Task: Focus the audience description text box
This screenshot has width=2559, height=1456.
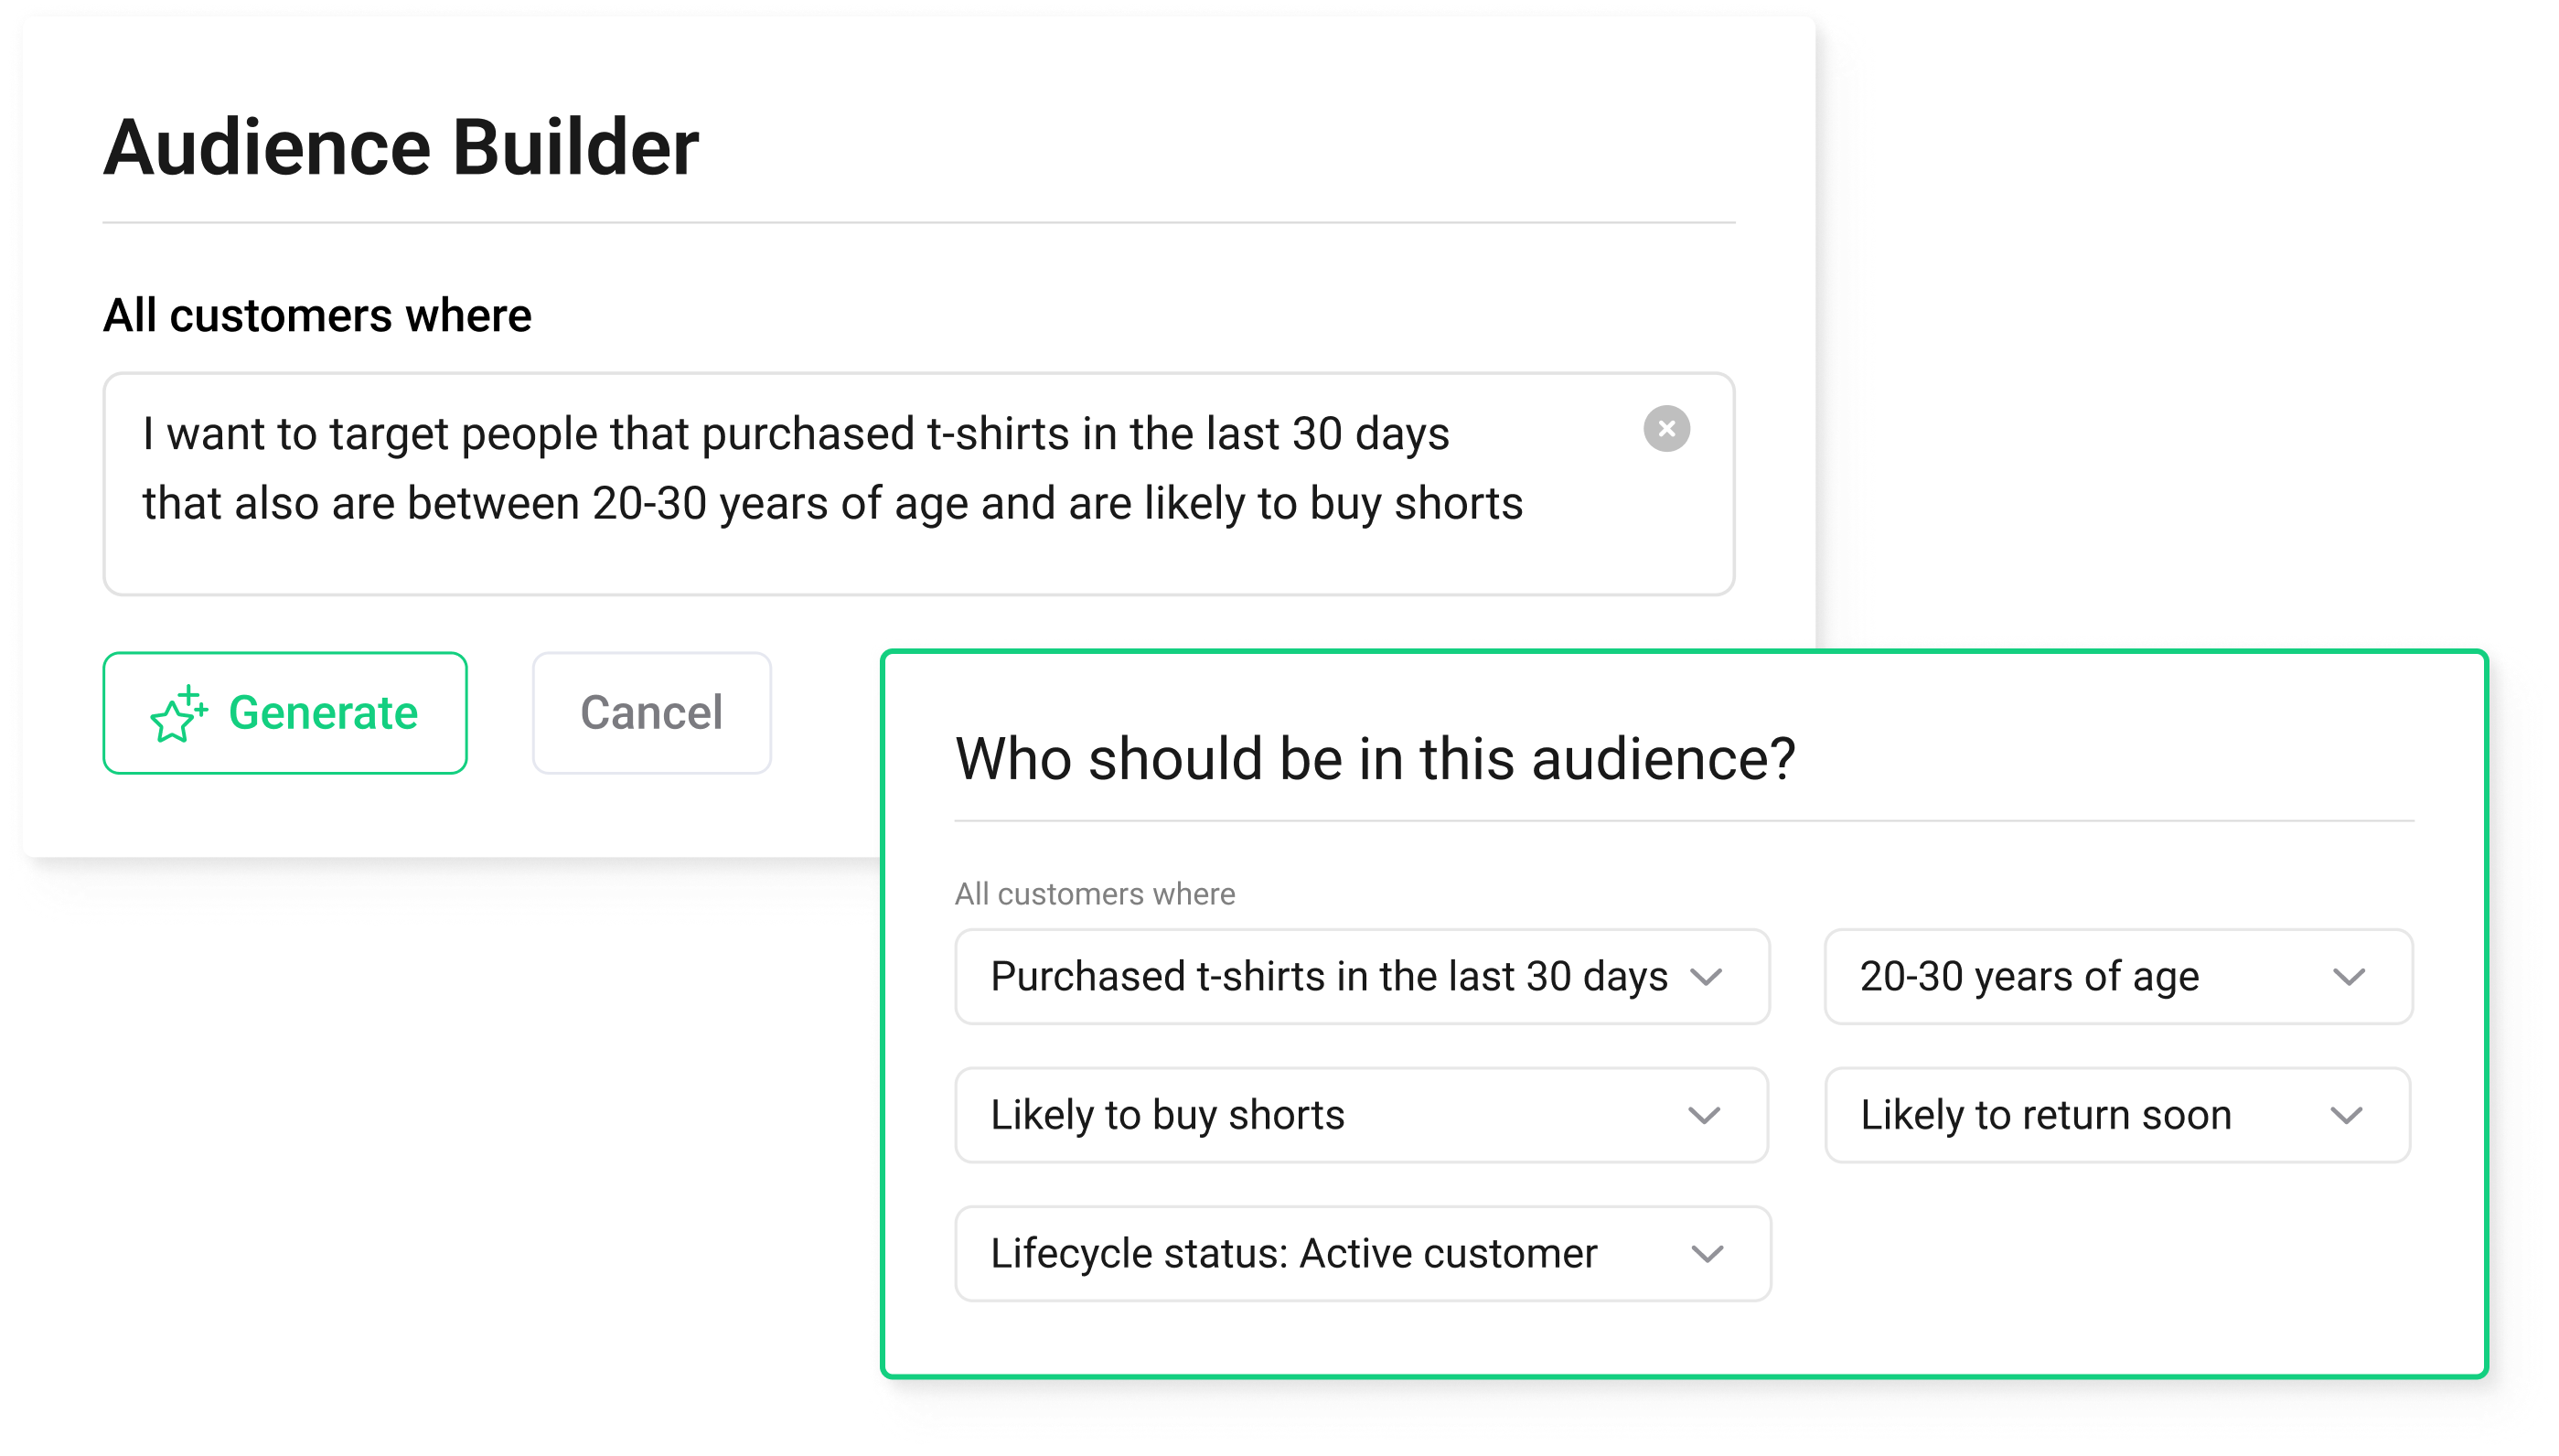Action: [918, 484]
